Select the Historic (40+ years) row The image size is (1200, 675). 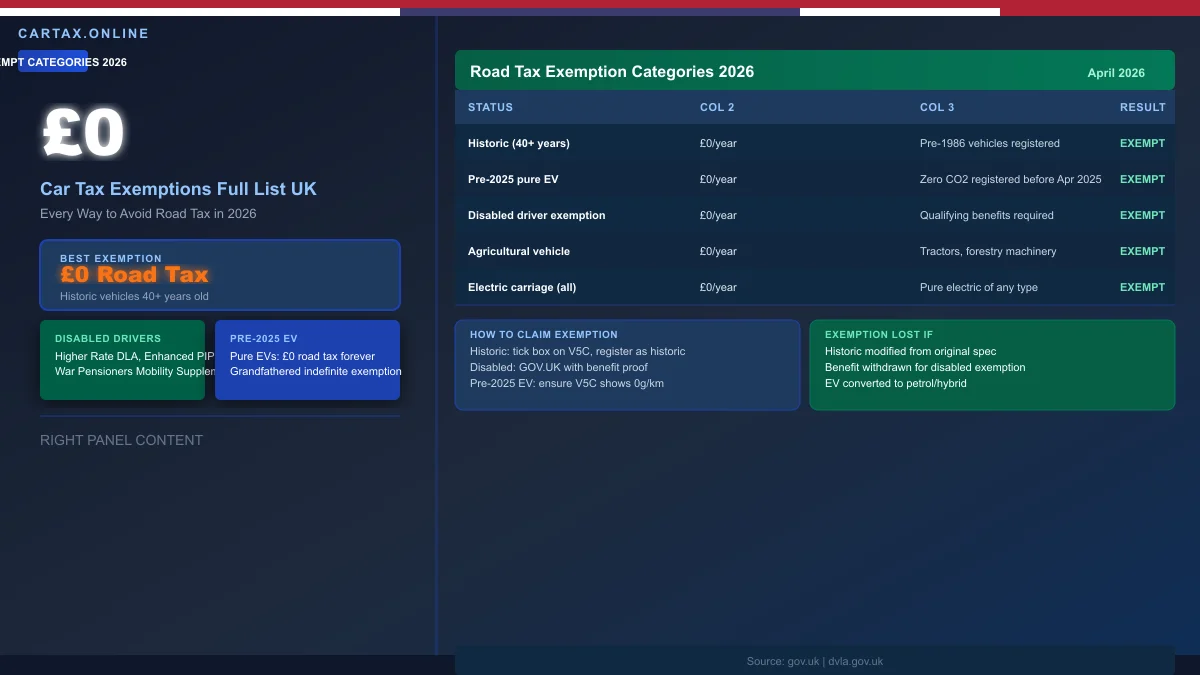click(x=519, y=143)
